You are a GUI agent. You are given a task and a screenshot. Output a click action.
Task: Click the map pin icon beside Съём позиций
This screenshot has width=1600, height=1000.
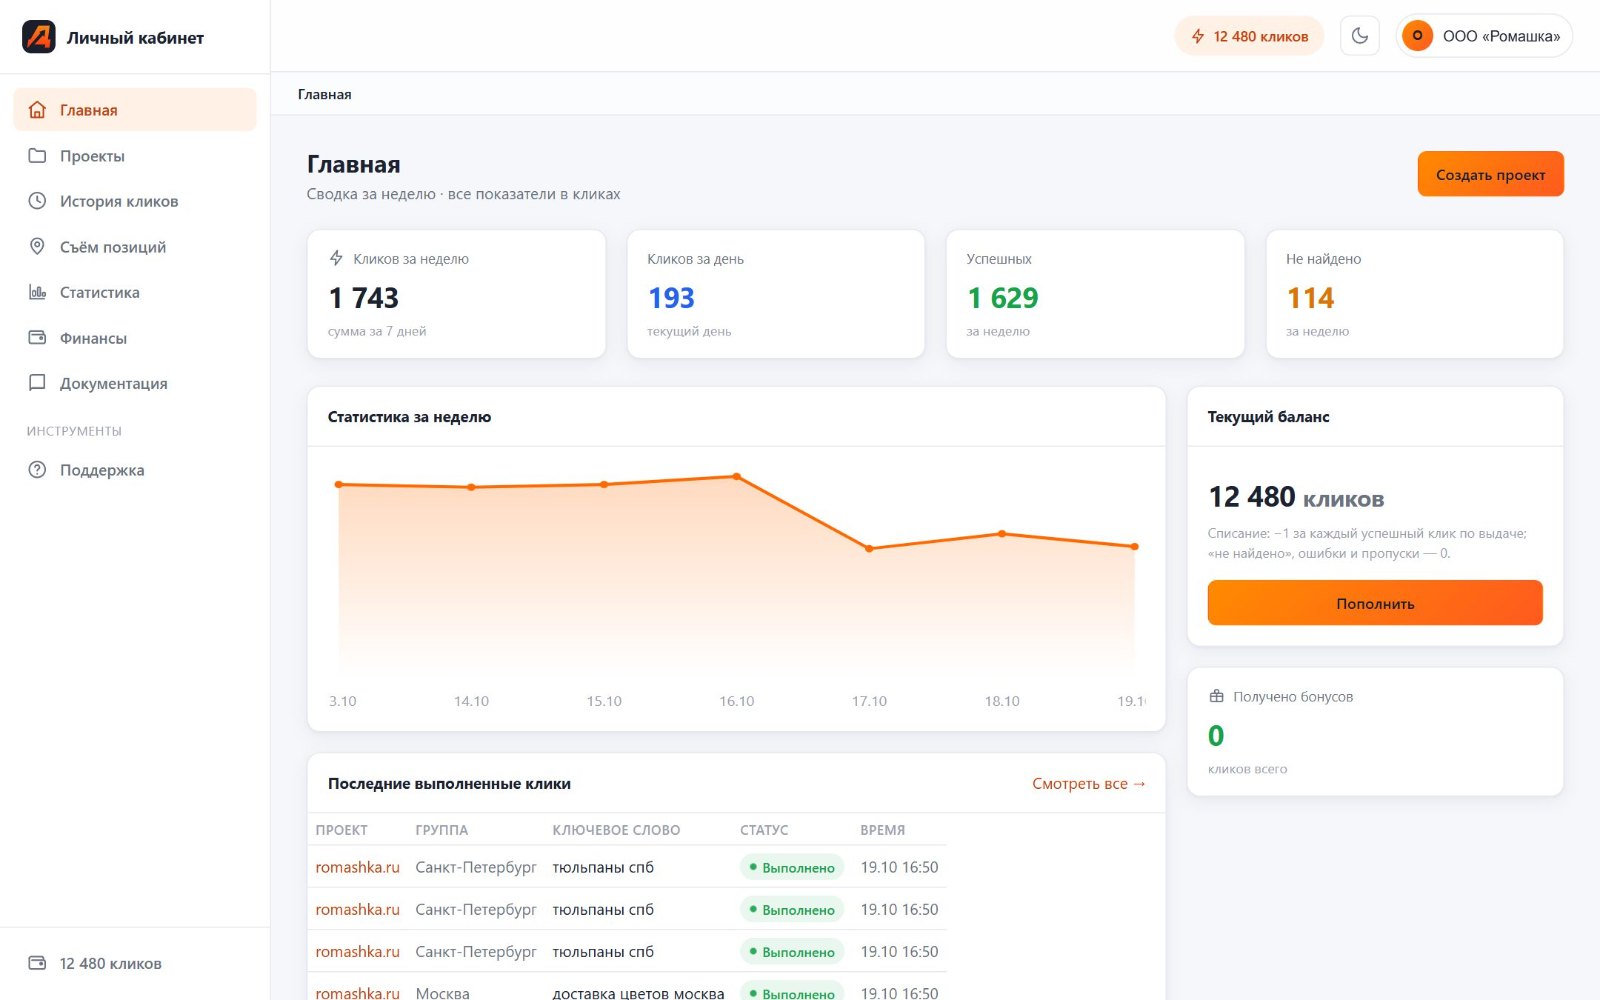tap(37, 247)
